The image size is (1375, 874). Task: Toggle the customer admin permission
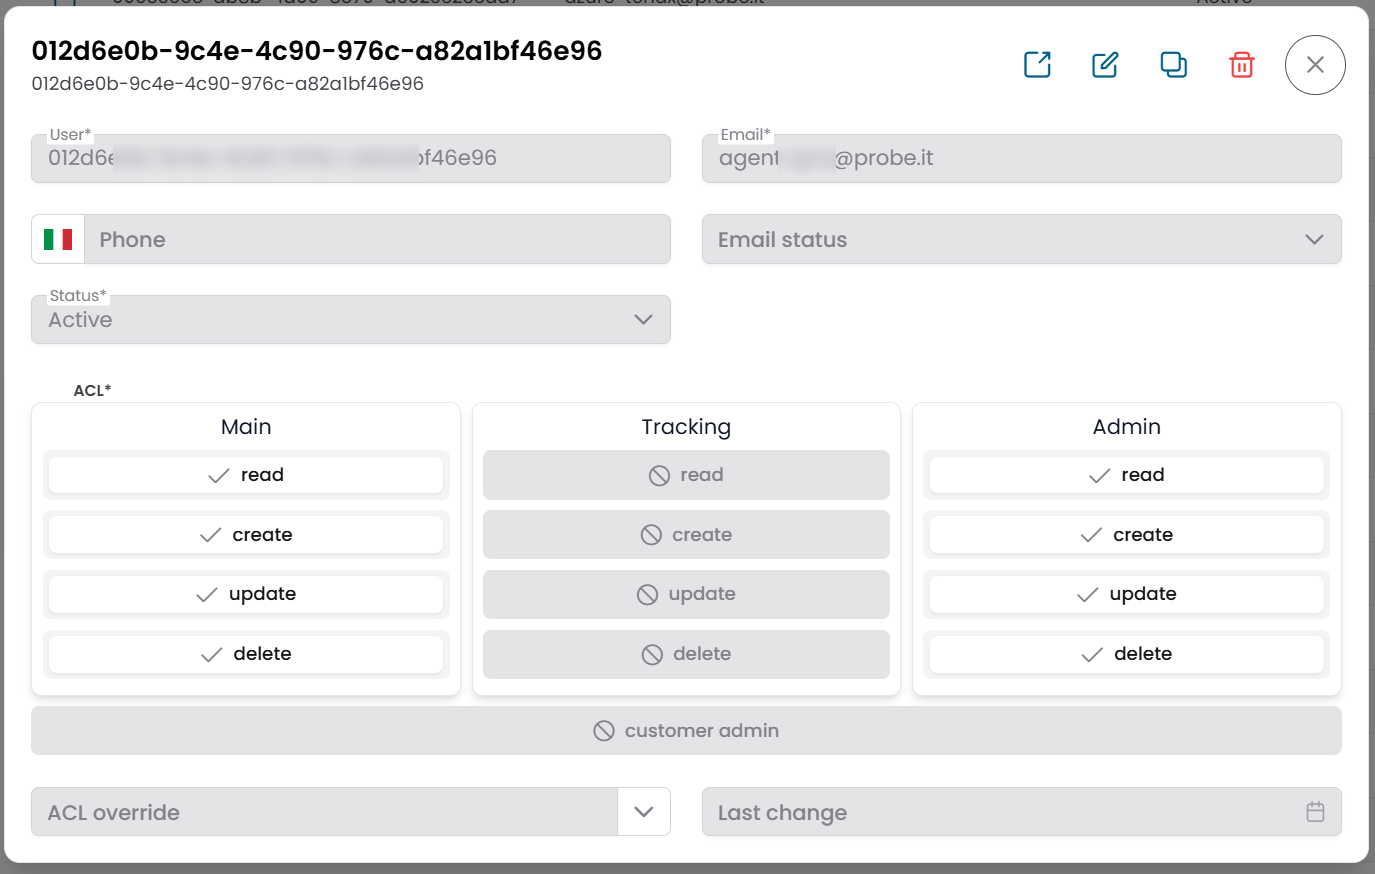[686, 730]
